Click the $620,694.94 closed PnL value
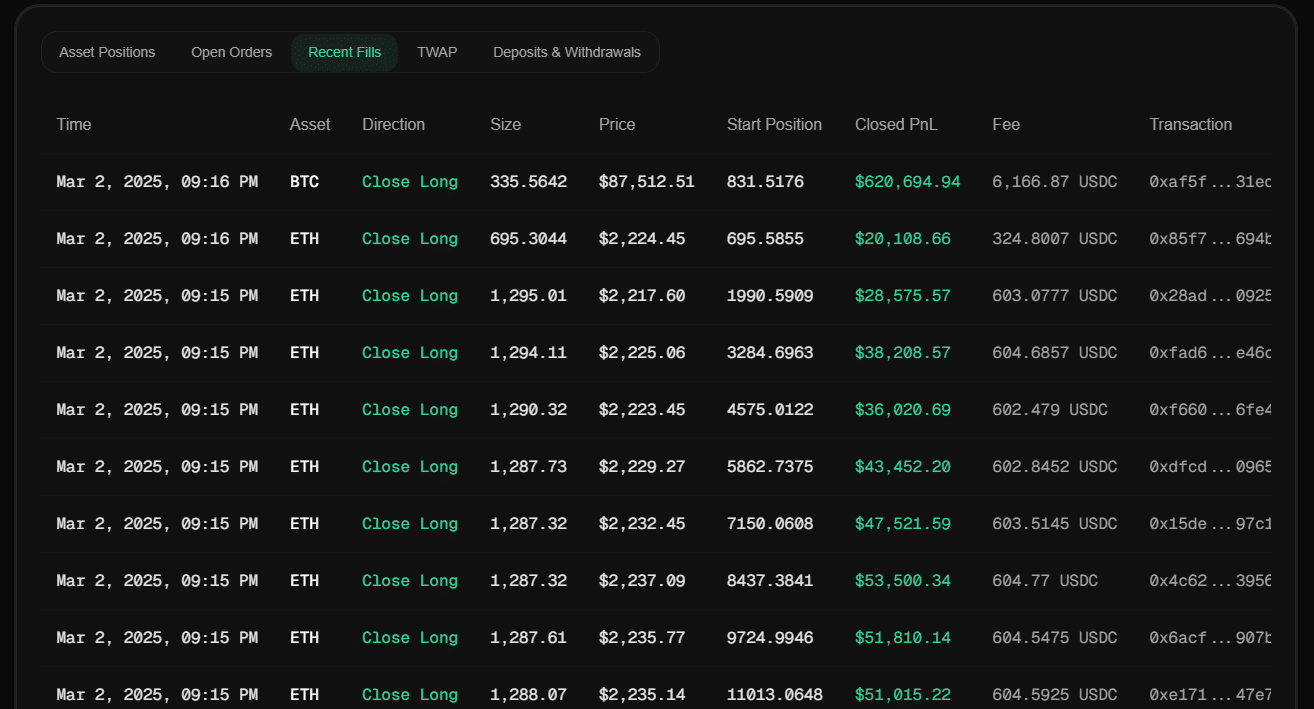The width and height of the screenshot is (1314, 709). click(x=907, y=182)
